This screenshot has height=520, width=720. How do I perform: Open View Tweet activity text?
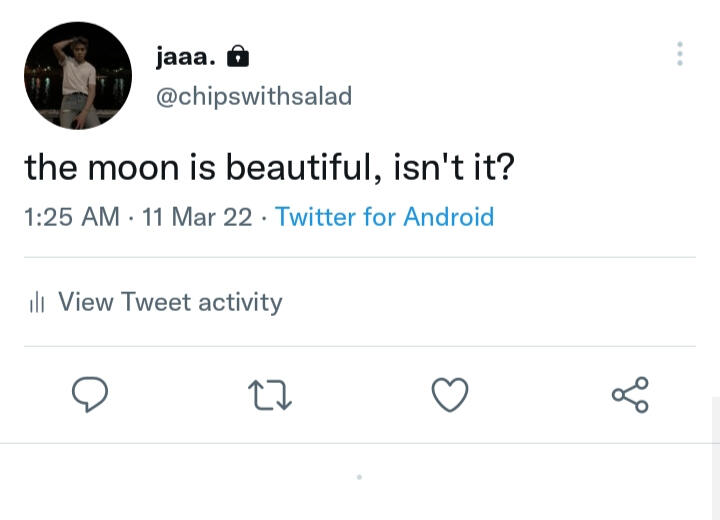170,302
